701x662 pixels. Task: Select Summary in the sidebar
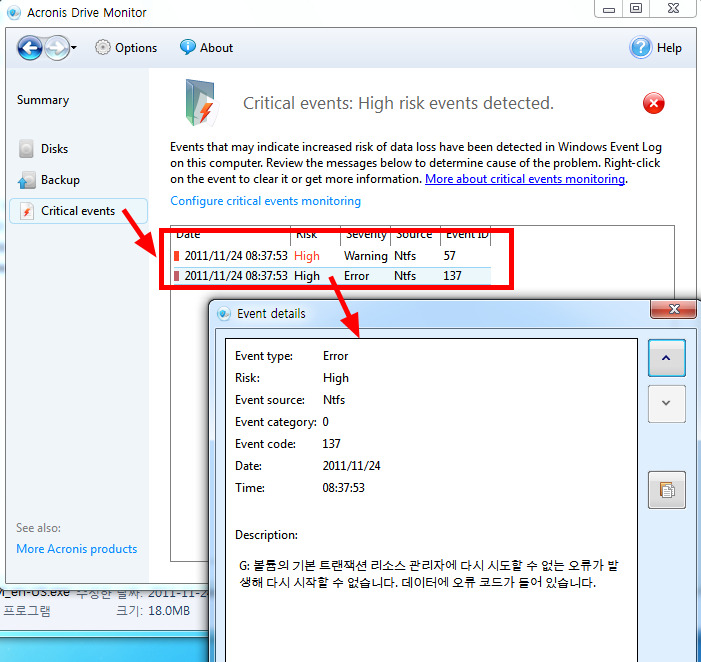43,100
